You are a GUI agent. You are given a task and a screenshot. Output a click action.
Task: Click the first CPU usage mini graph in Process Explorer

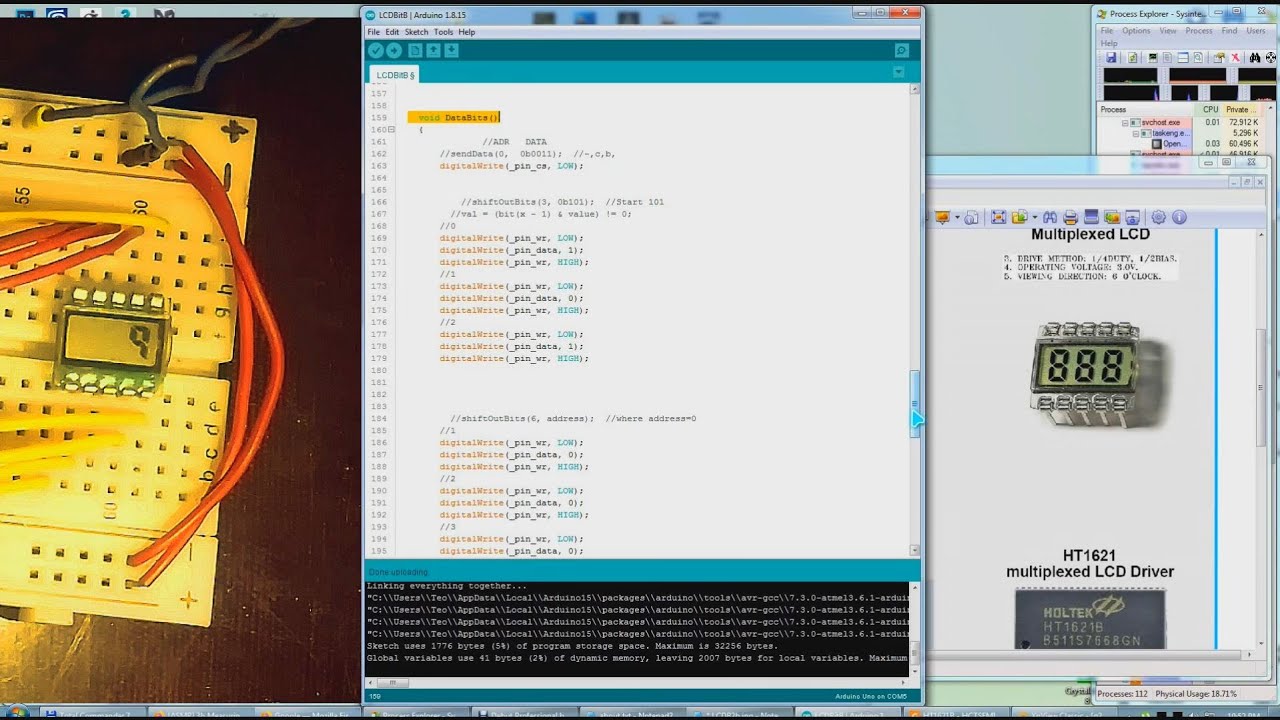(1130, 76)
